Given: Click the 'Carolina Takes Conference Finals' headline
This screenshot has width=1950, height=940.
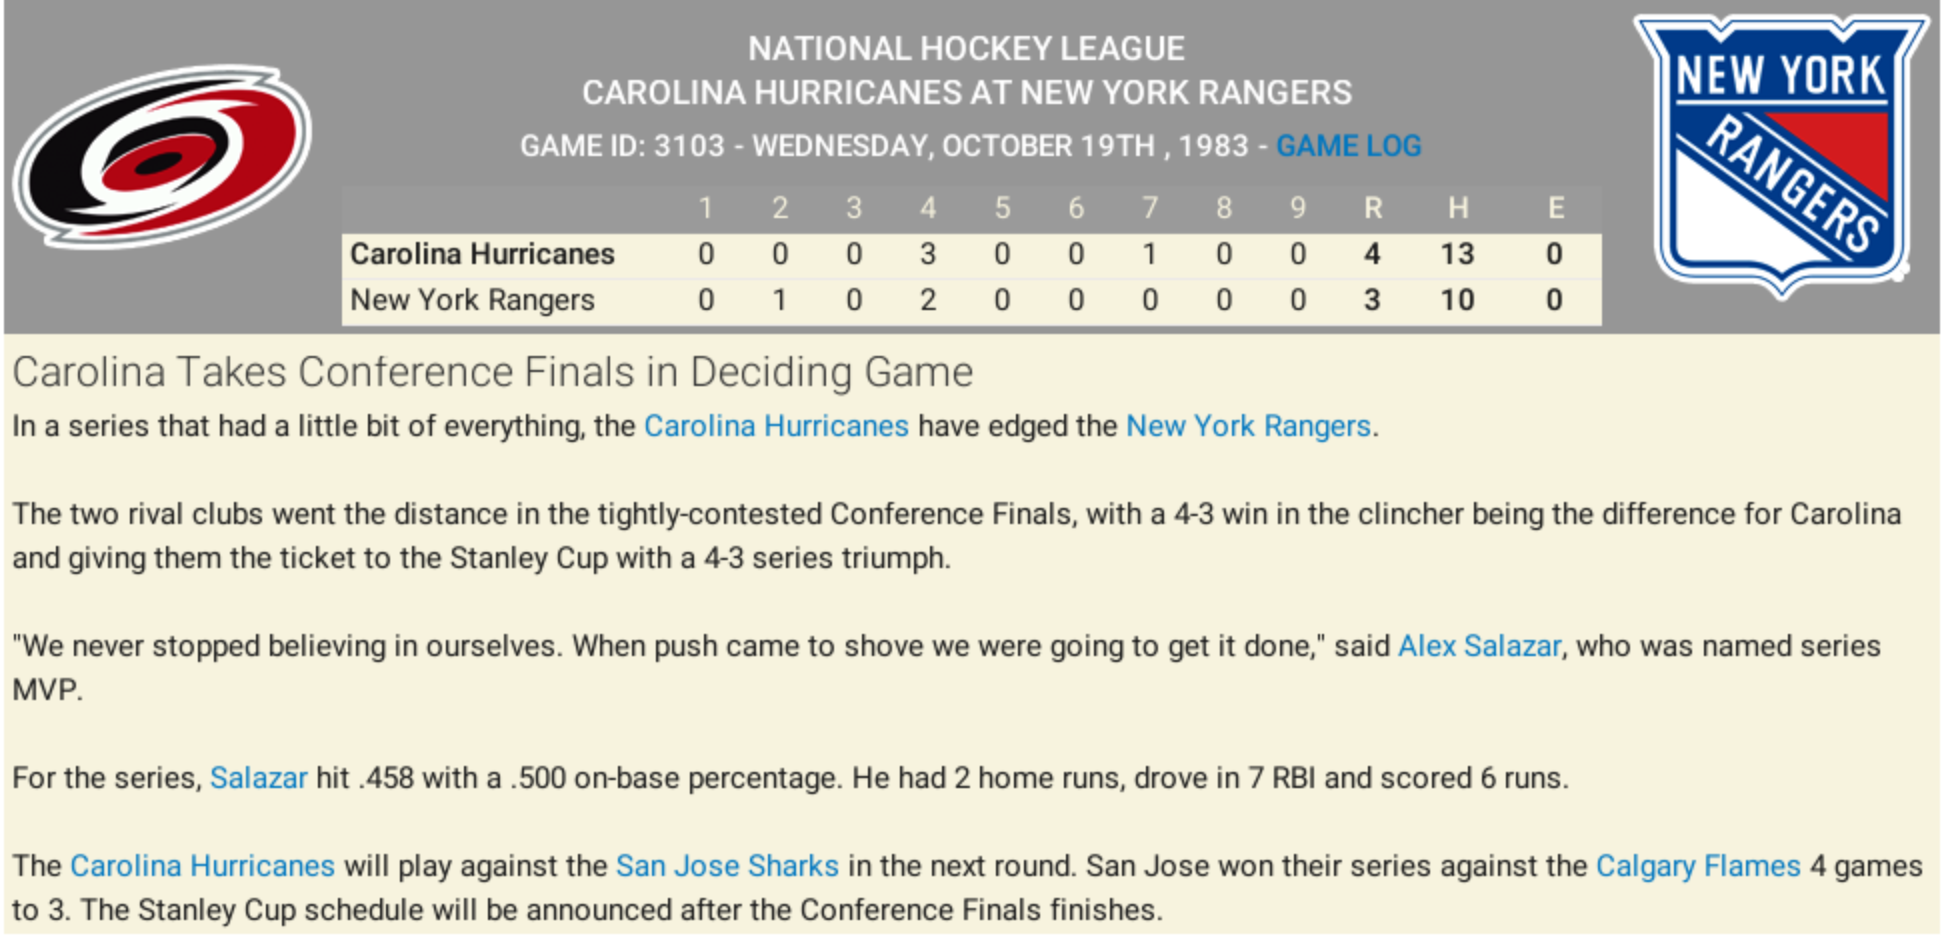Looking at the screenshot, I should pos(492,372).
